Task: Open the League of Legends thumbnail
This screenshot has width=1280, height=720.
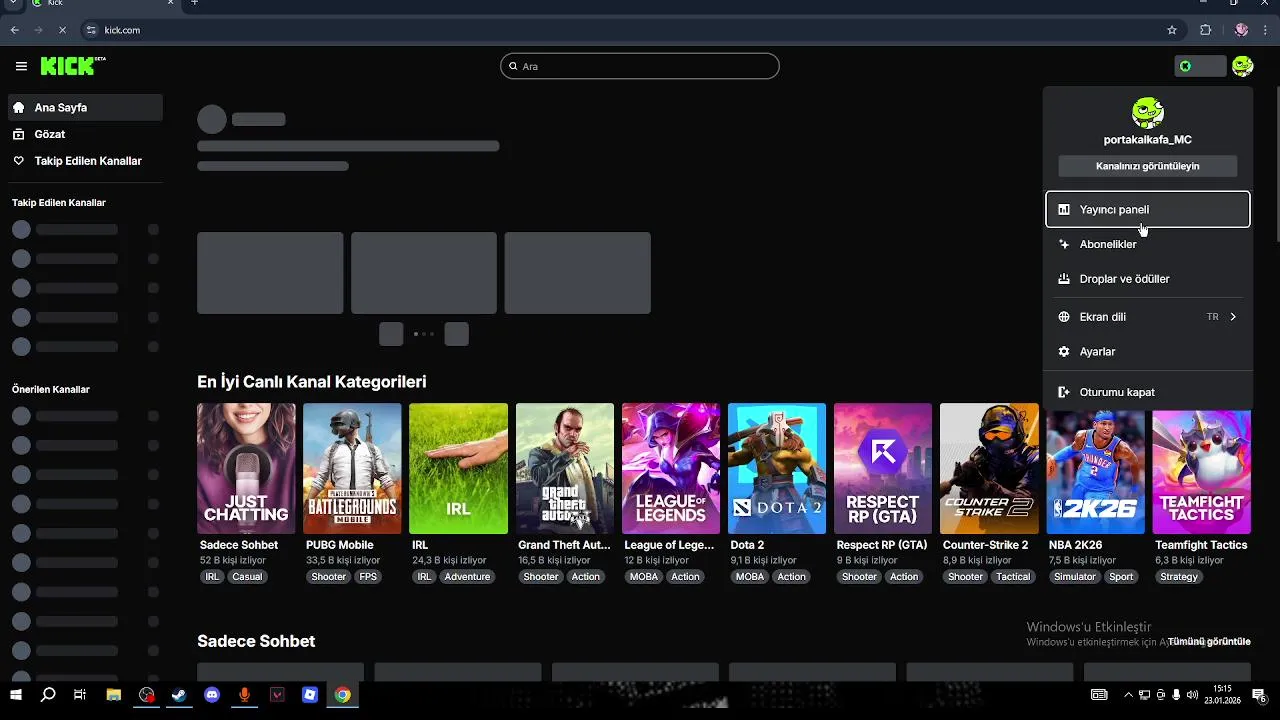Action: 671,468
